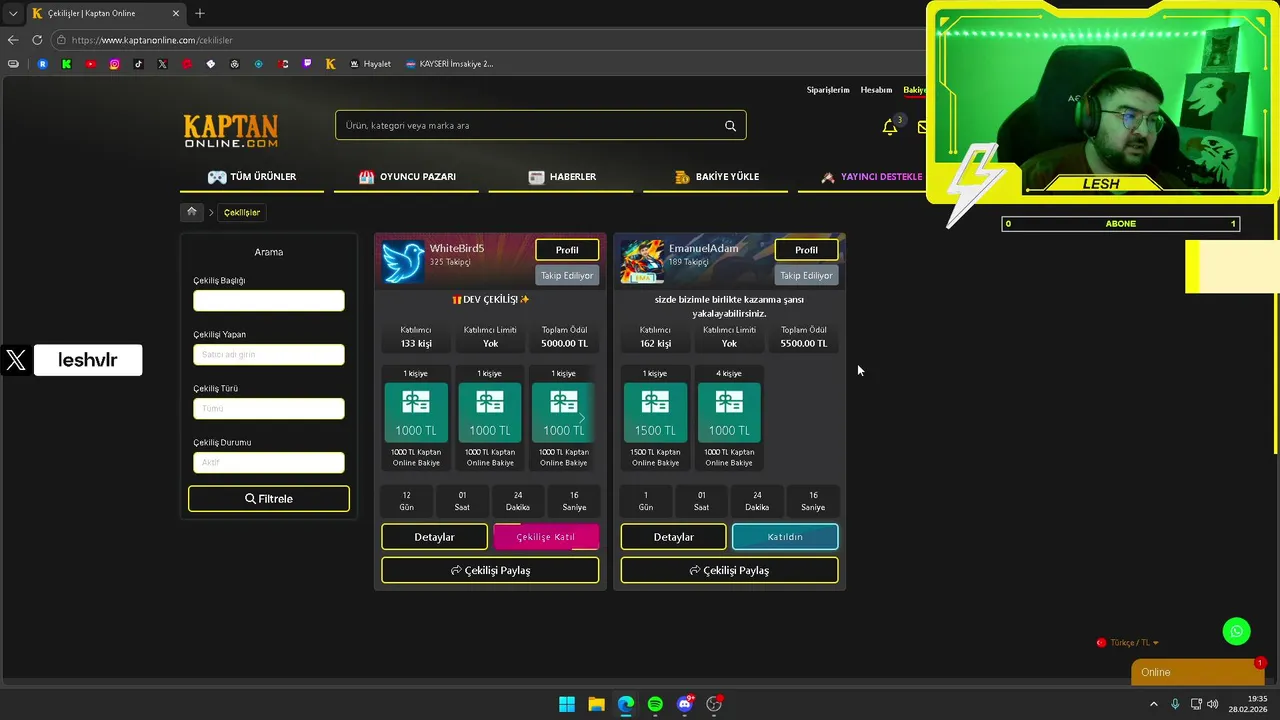The width and height of the screenshot is (1280, 720).
Task: Open File Explorer from taskbar
Action: tap(596, 704)
